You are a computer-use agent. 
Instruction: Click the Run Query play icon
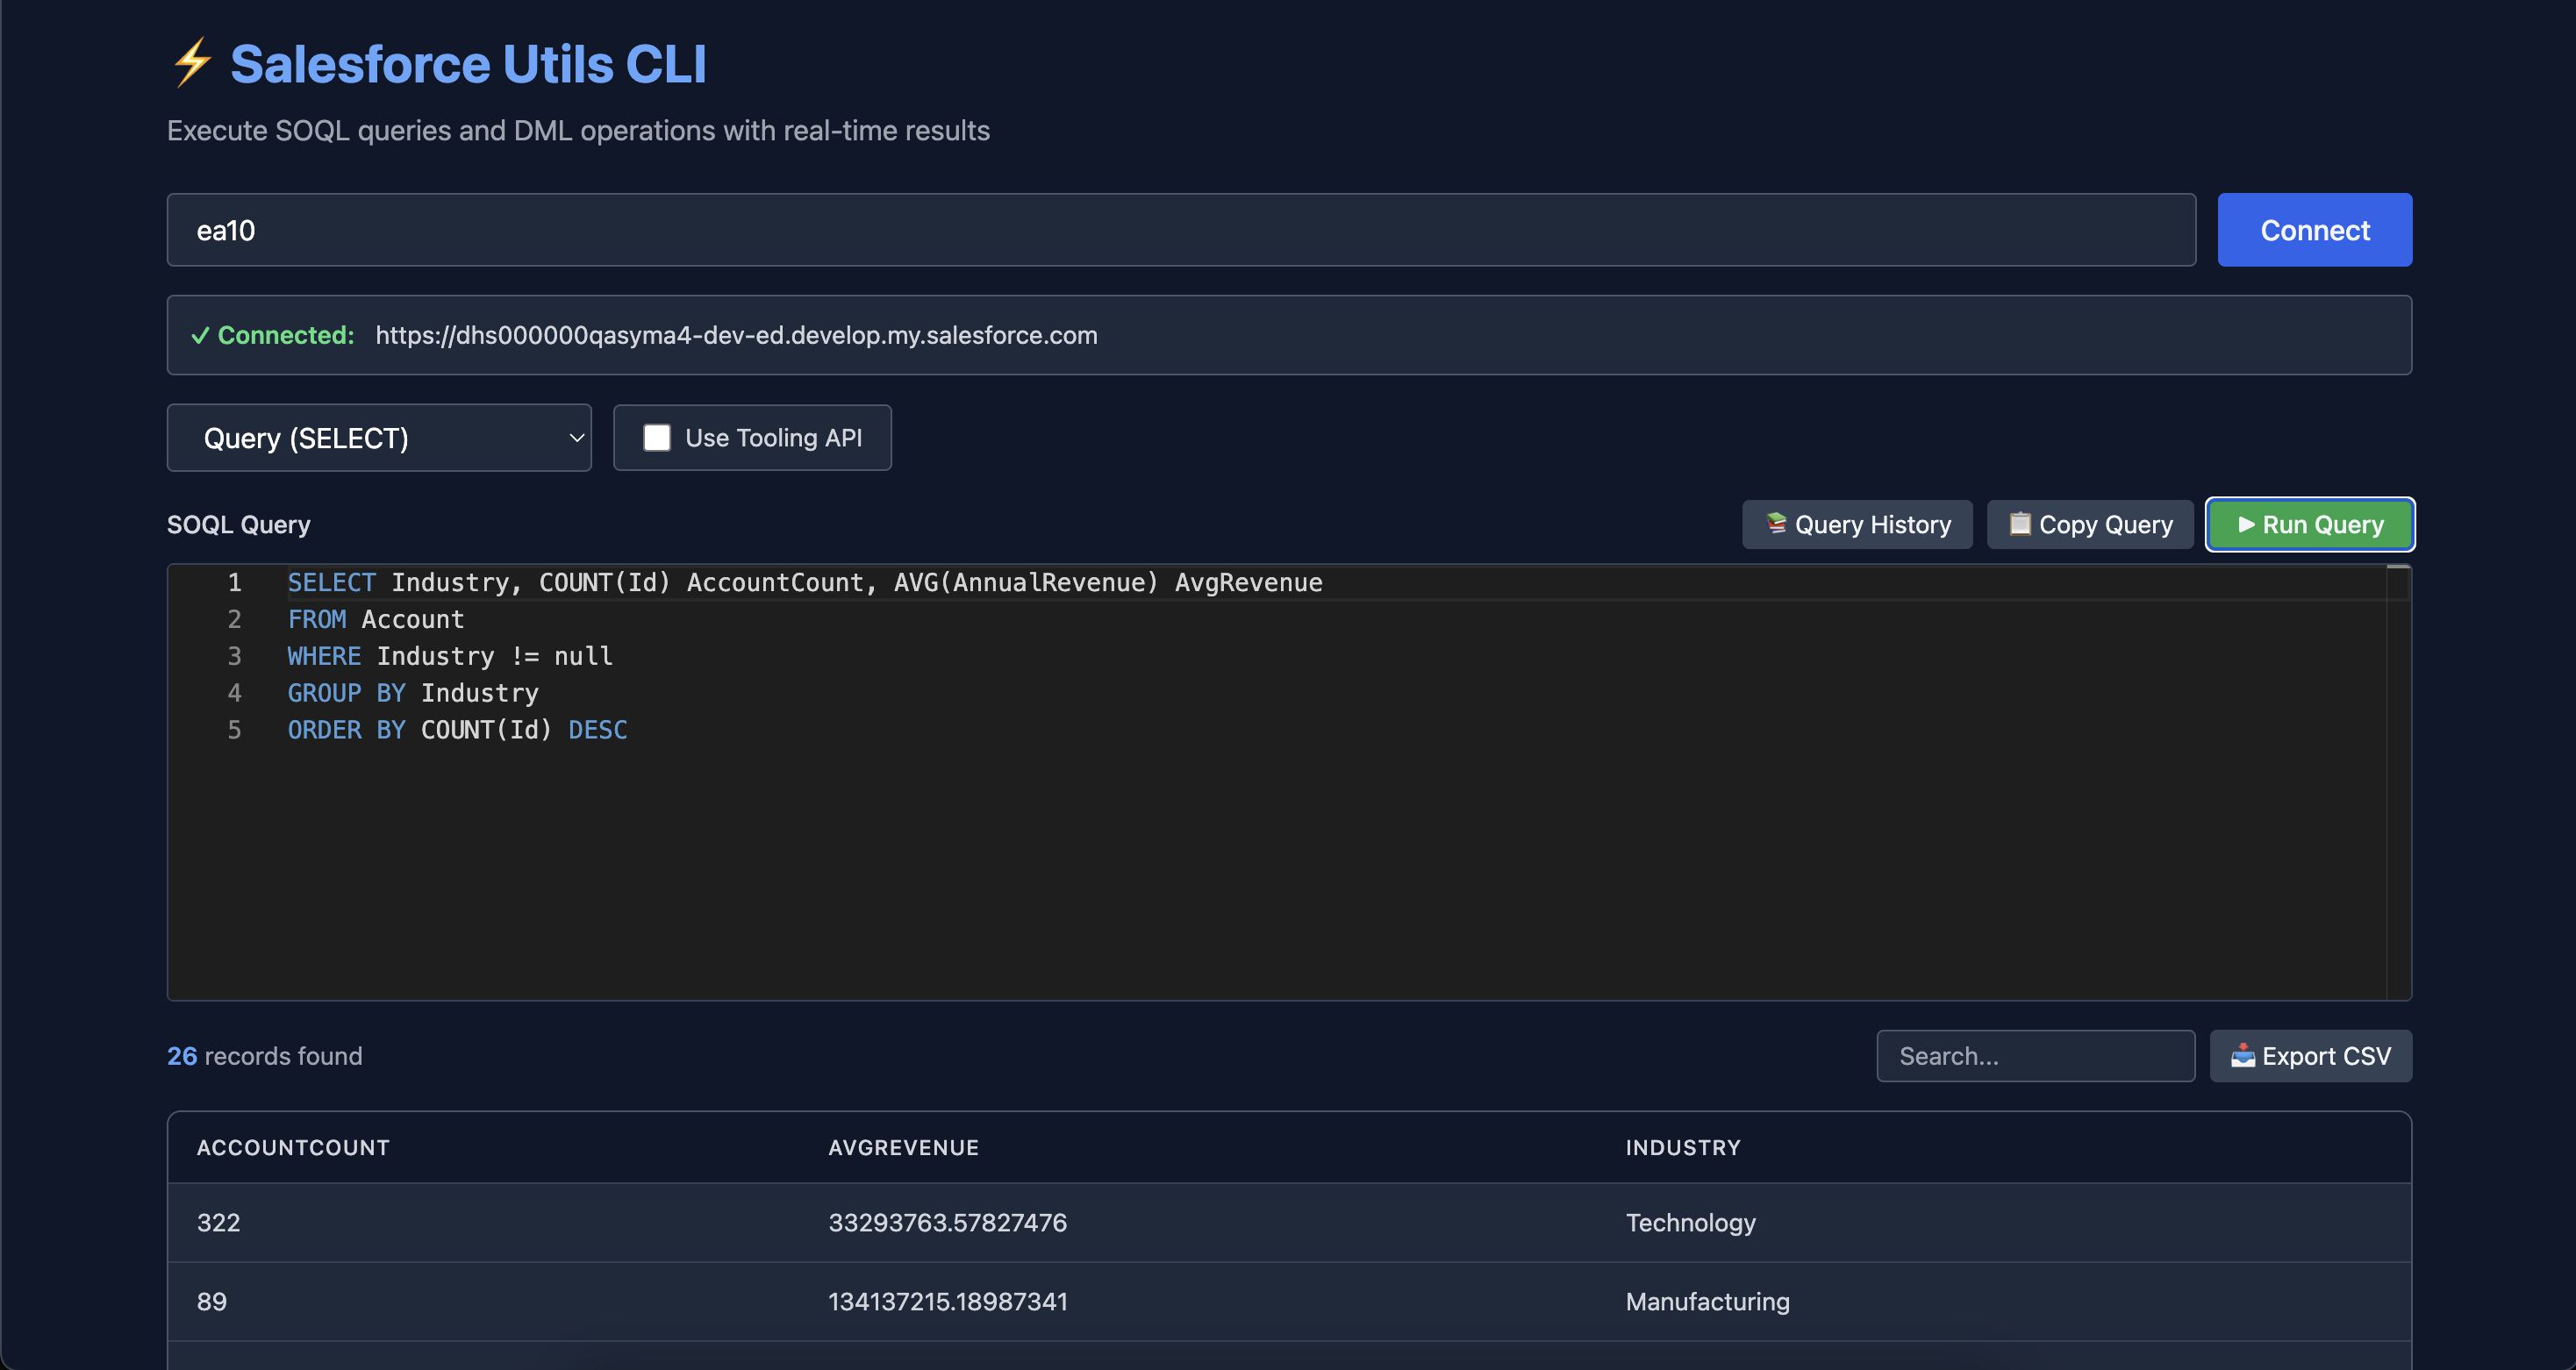2246,524
